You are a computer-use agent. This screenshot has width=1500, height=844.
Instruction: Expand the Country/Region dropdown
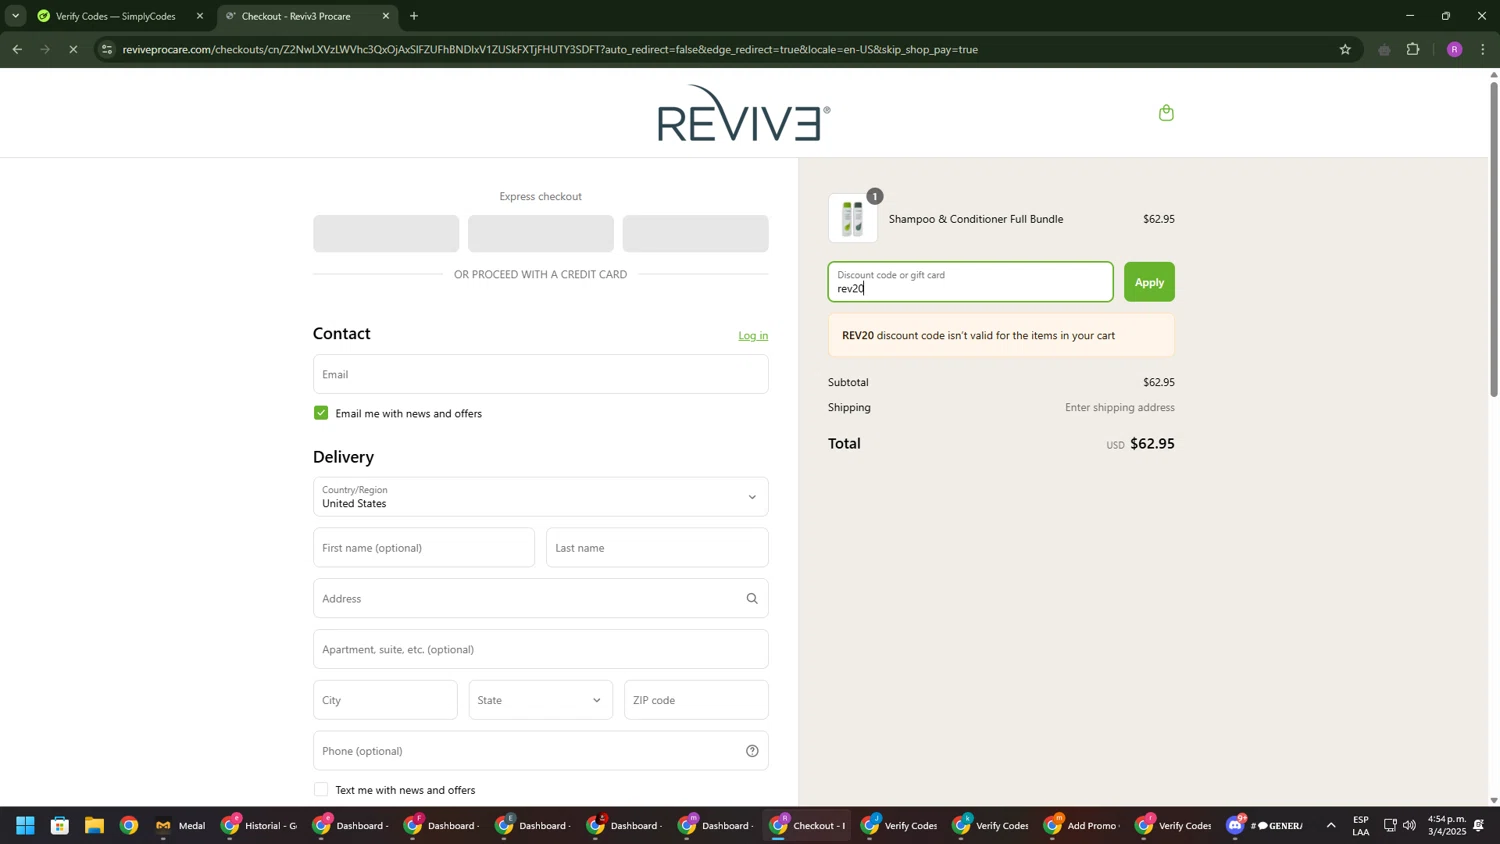[540, 497]
